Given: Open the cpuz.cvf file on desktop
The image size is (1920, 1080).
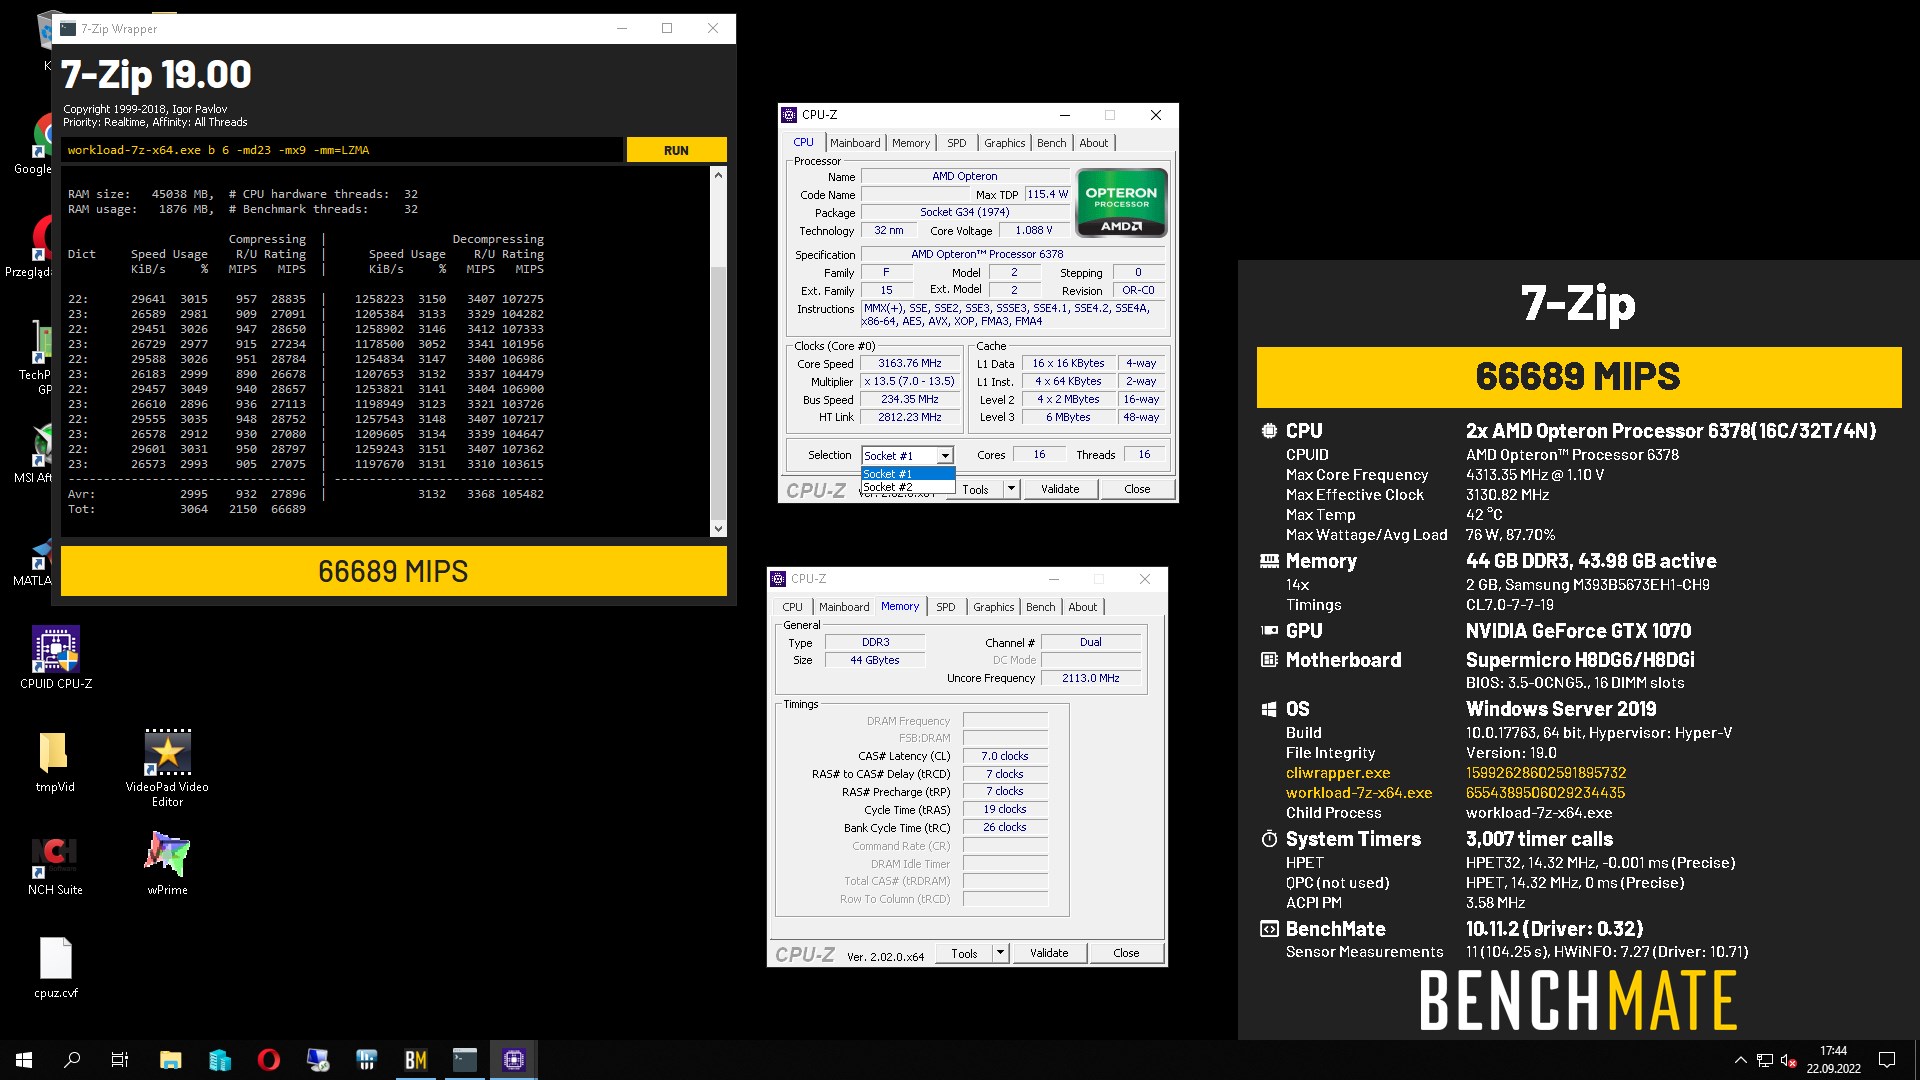Looking at the screenshot, I should coord(55,967).
